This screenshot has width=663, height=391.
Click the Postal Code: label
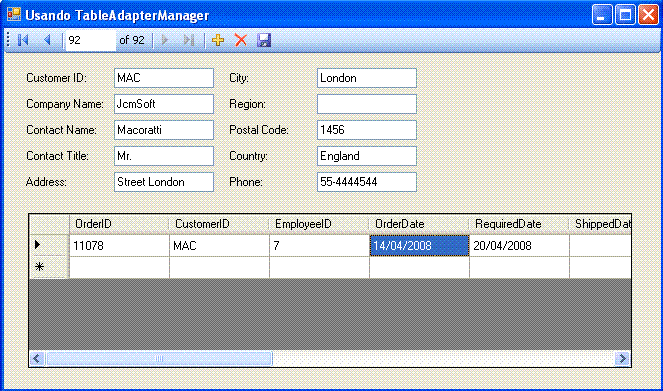point(259,130)
